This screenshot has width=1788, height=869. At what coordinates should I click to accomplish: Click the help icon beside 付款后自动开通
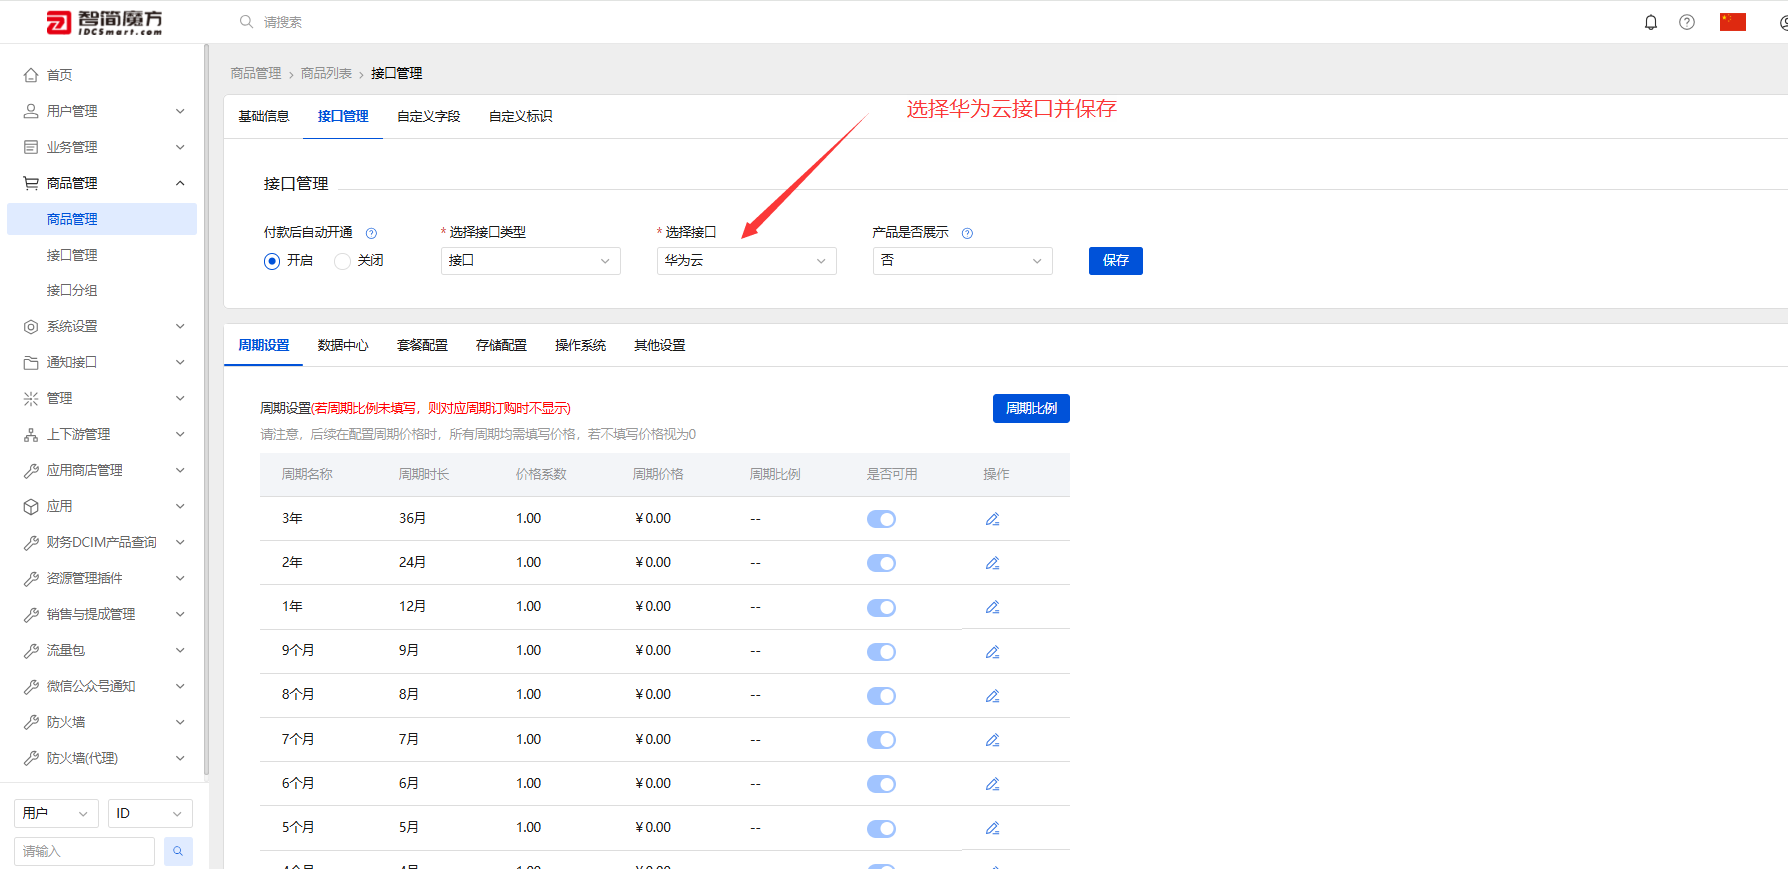pyautogui.click(x=371, y=233)
